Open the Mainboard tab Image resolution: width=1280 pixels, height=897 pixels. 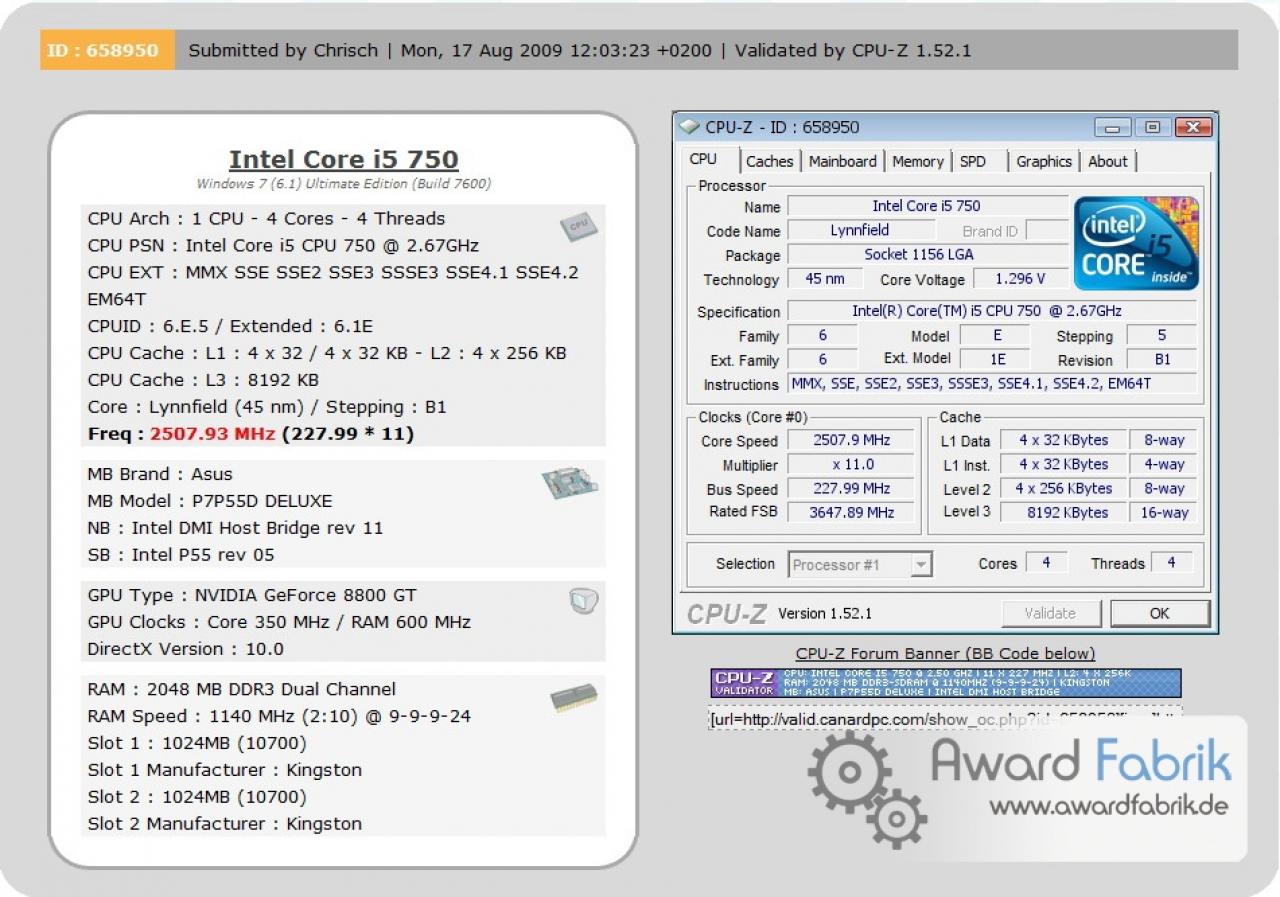843,161
